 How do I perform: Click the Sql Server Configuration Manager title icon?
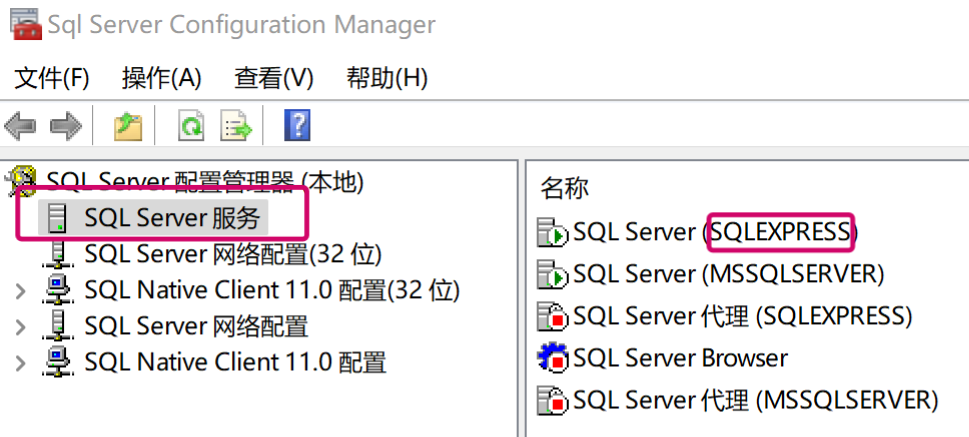(26, 23)
